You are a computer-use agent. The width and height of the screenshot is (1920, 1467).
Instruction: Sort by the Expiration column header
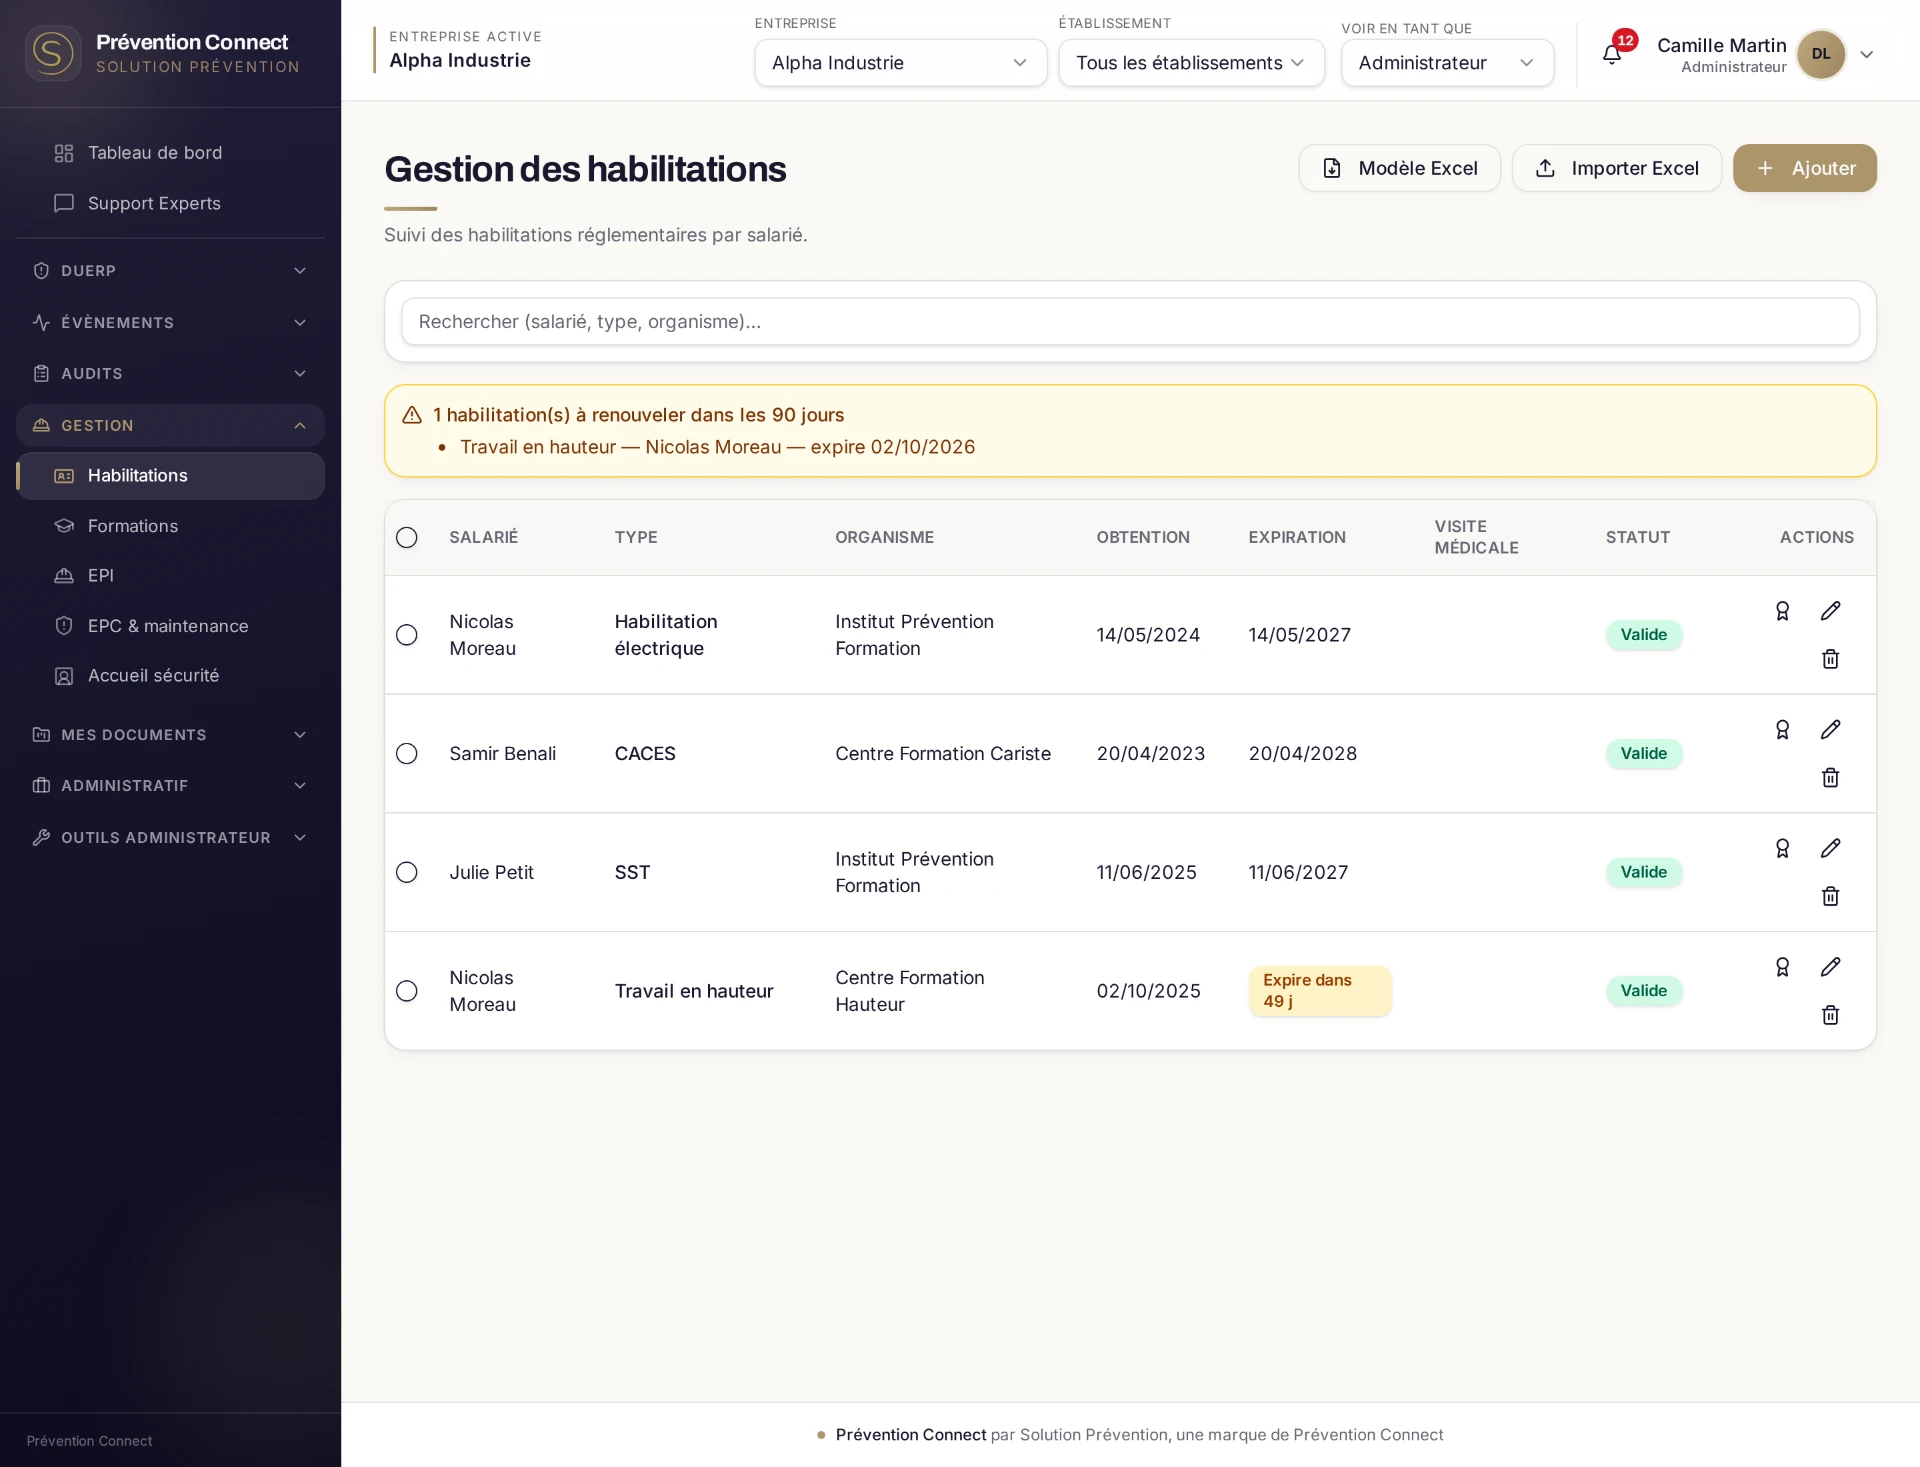pos(1297,538)
